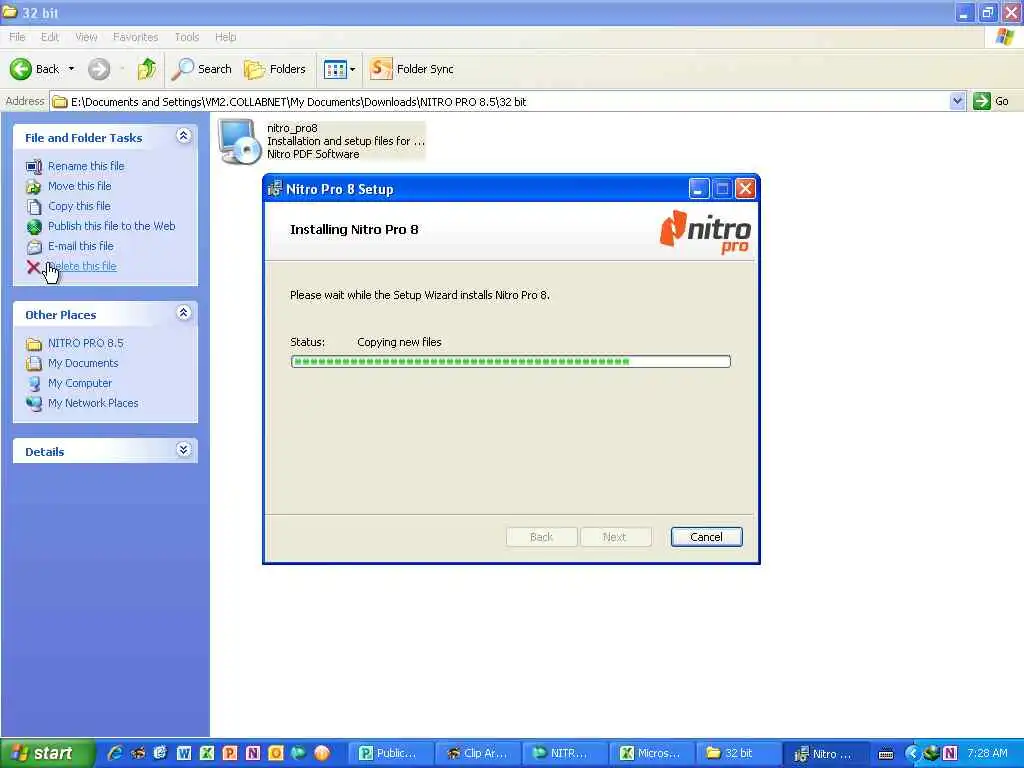Launch OneNote from Quick Launch bar
The image size is (1024, 768).
coord(253,753)
